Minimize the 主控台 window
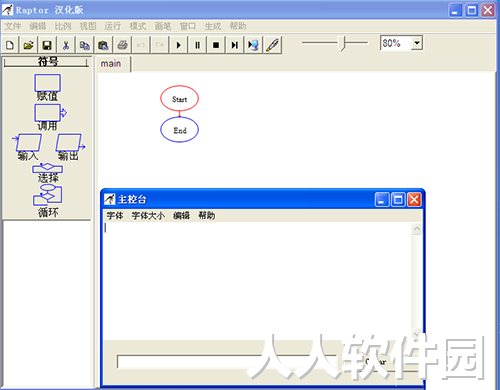 point(382,200)
